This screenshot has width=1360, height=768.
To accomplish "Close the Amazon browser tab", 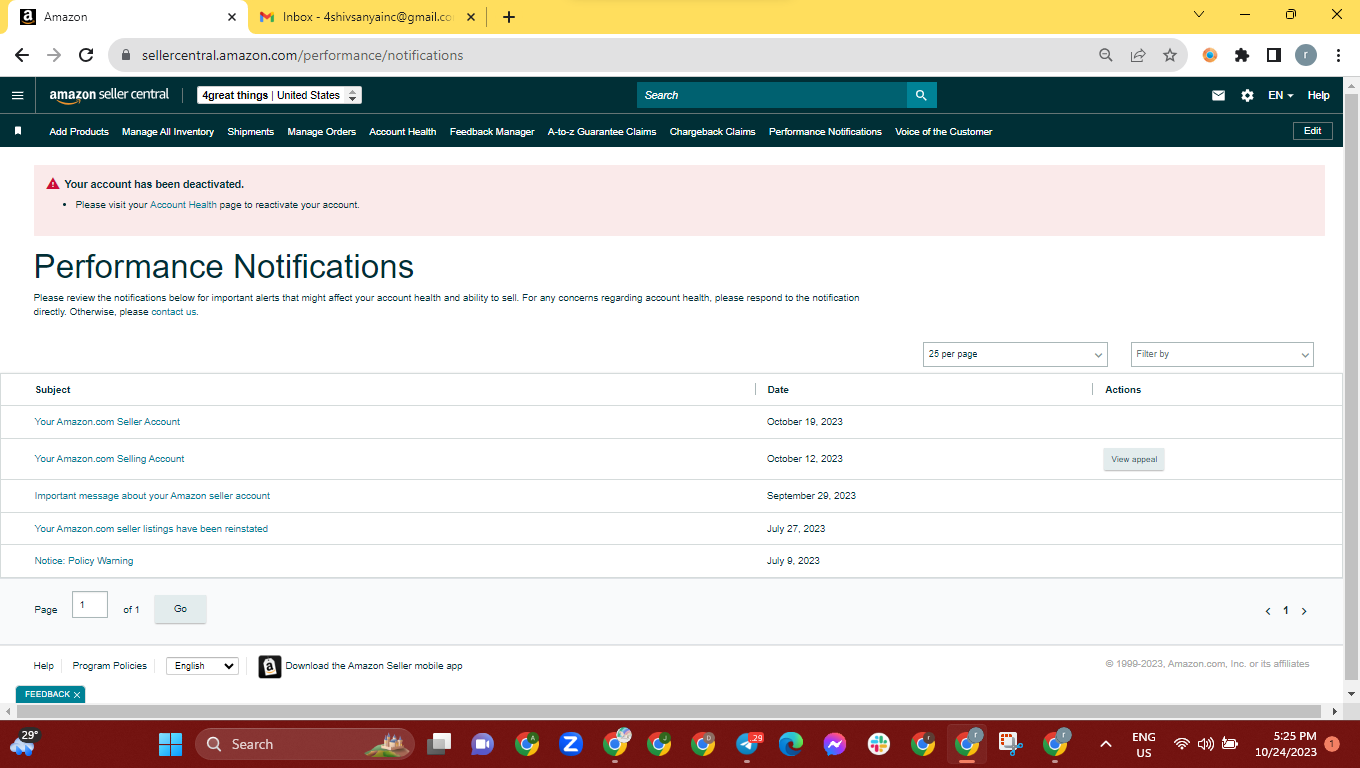I will click(232, 17).
